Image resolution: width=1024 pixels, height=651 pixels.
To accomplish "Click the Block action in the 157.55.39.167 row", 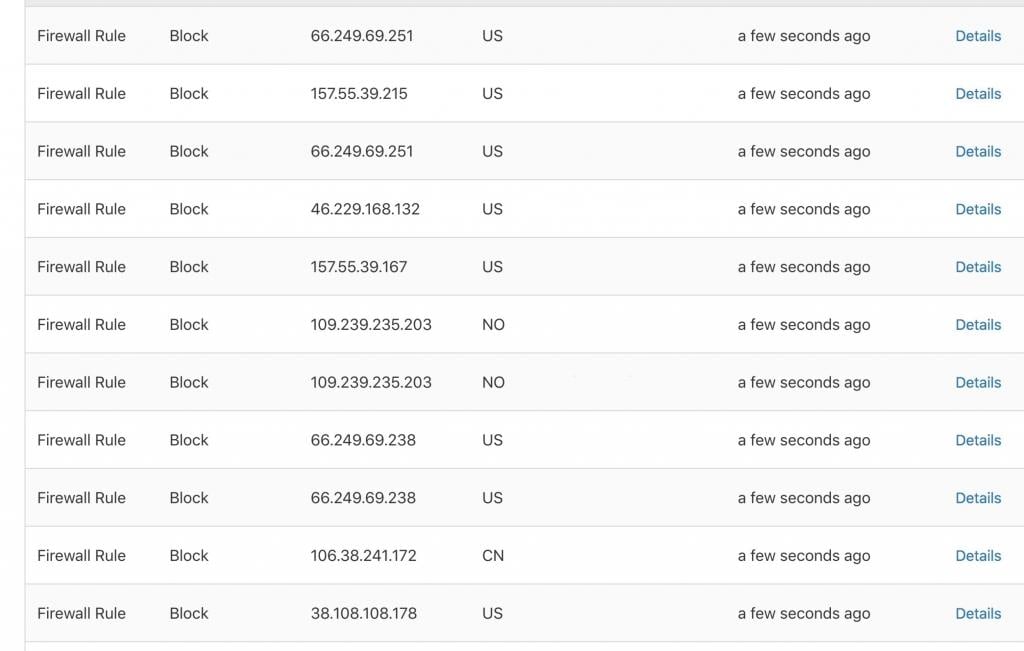I will [189, 266].
